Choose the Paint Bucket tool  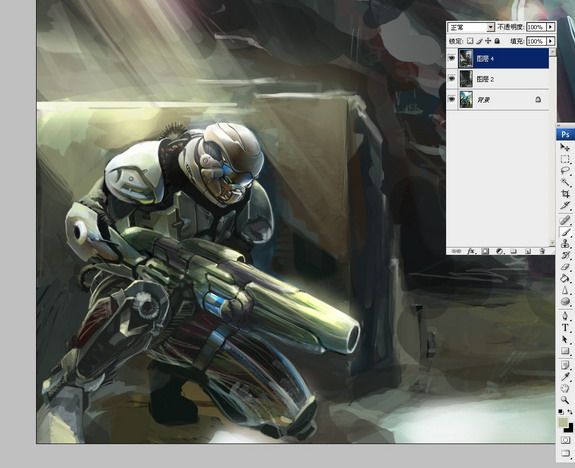[565, 278]
